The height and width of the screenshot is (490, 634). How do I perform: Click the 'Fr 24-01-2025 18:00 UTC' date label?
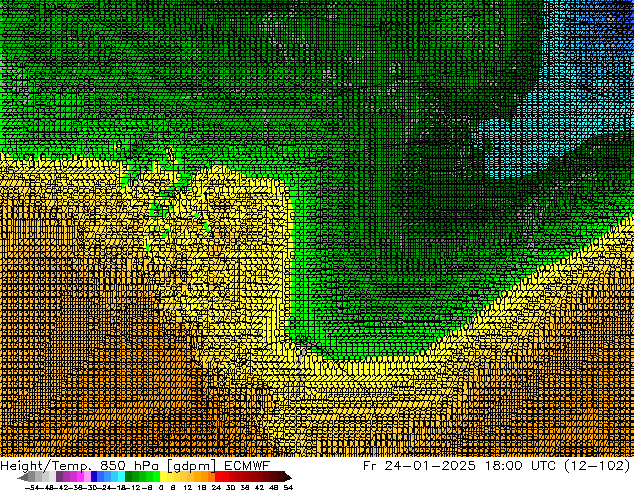tap(459, 465)
